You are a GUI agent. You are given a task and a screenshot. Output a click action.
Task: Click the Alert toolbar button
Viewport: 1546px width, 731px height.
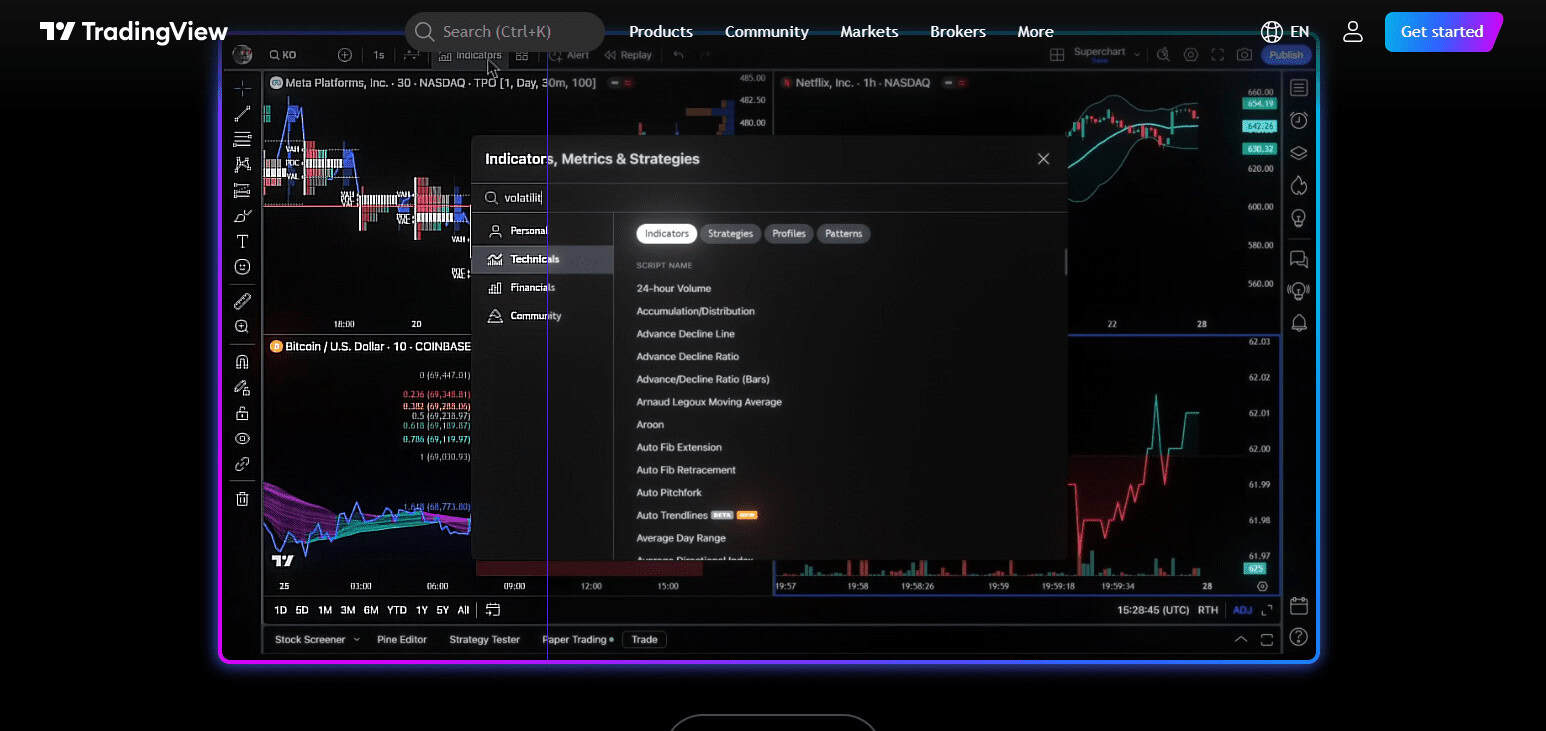(x=570, y=55)
